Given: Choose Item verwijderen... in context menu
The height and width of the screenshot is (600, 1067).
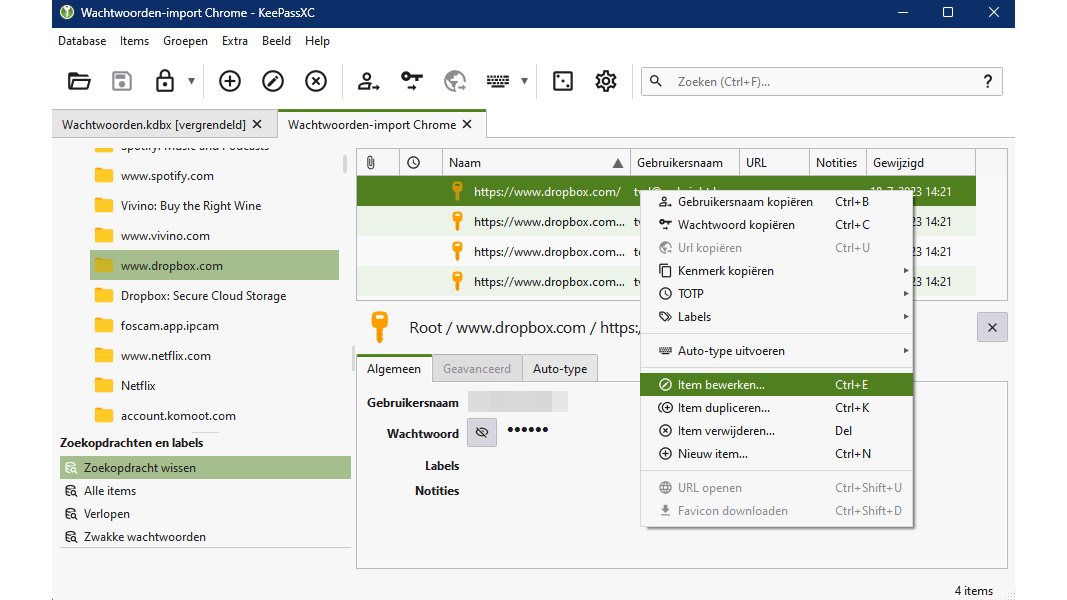Looking at the screenshot, I should 776,431.
